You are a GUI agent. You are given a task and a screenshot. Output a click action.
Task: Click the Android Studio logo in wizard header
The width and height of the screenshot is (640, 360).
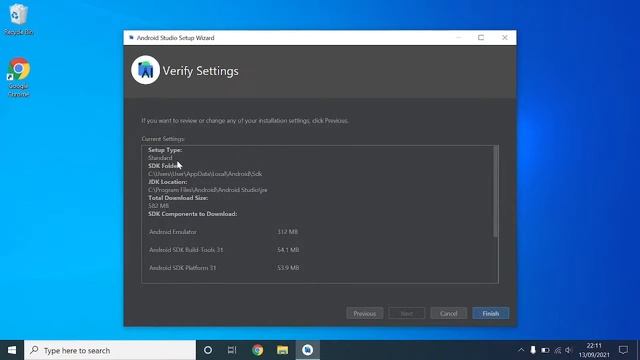coord(145,70)
